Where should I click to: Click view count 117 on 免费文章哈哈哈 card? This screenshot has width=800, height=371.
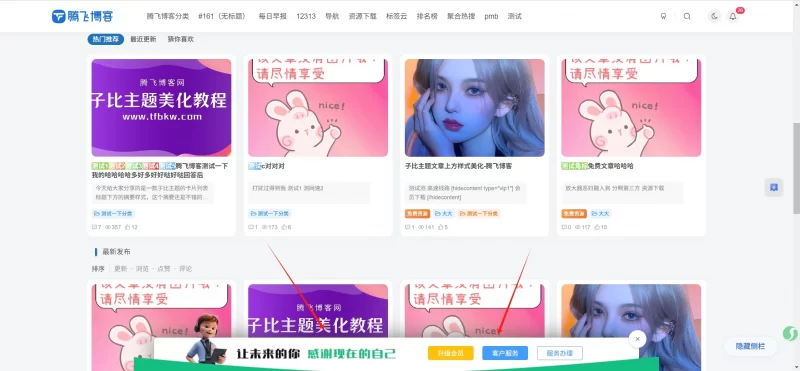(583, 227)
